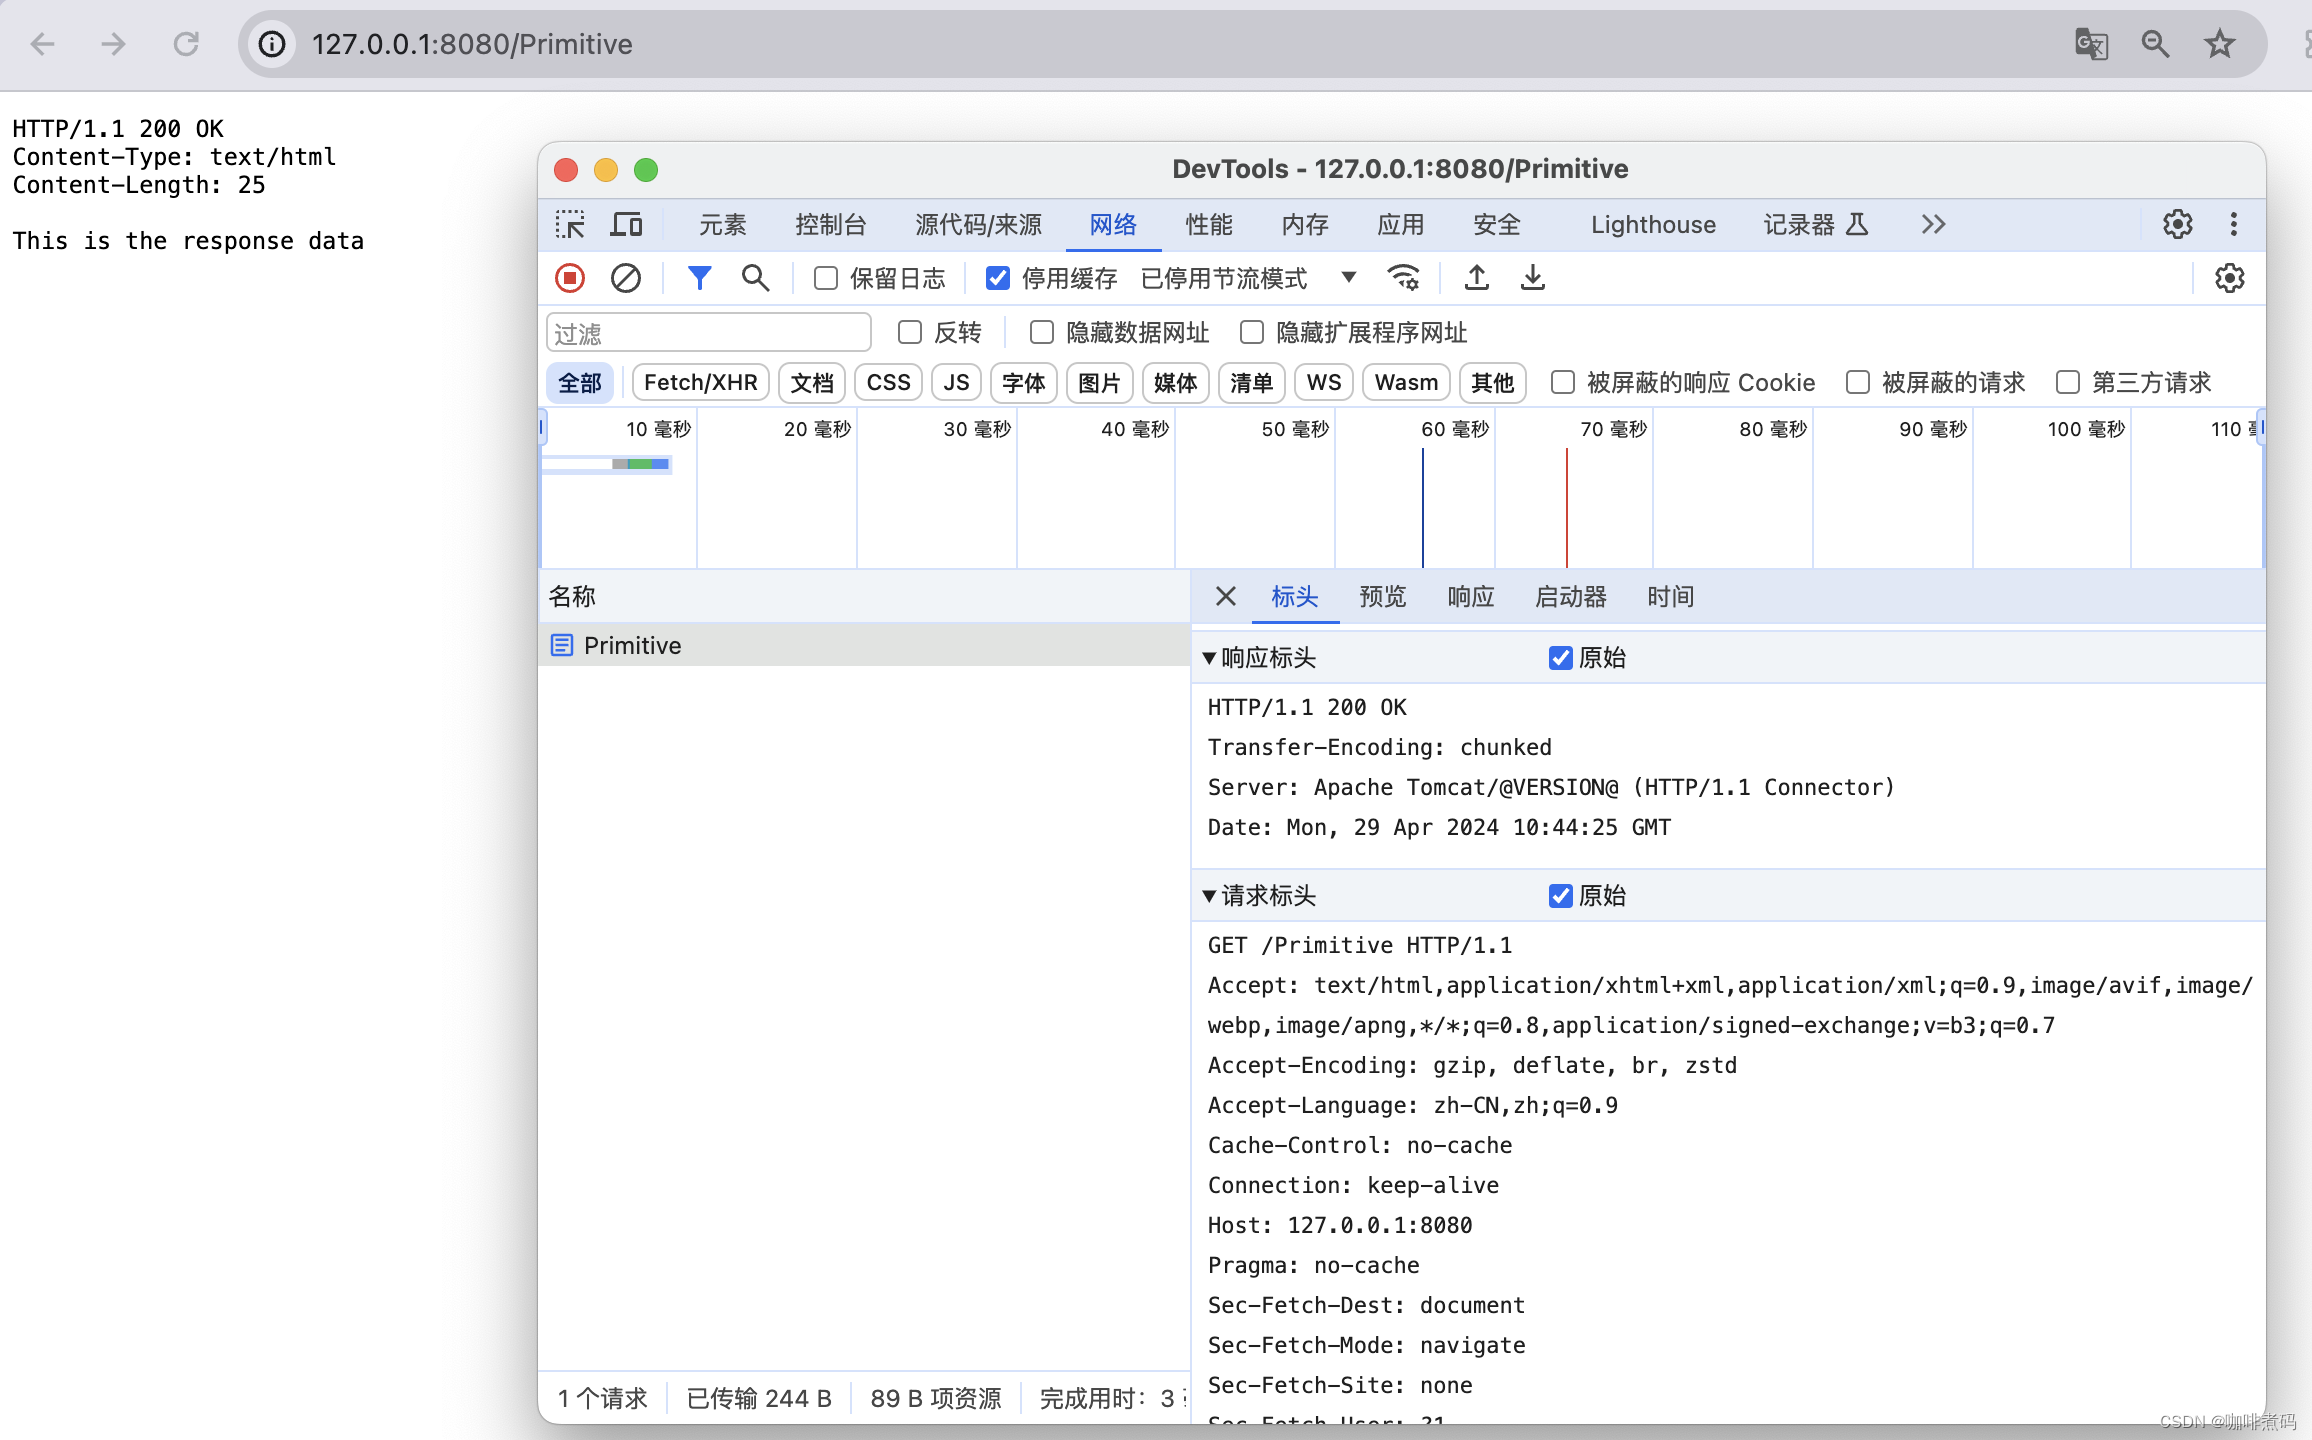Open network conditions Wi-Fi gear icon
Screen dimensions: 2312x1440
(1403, 278)
